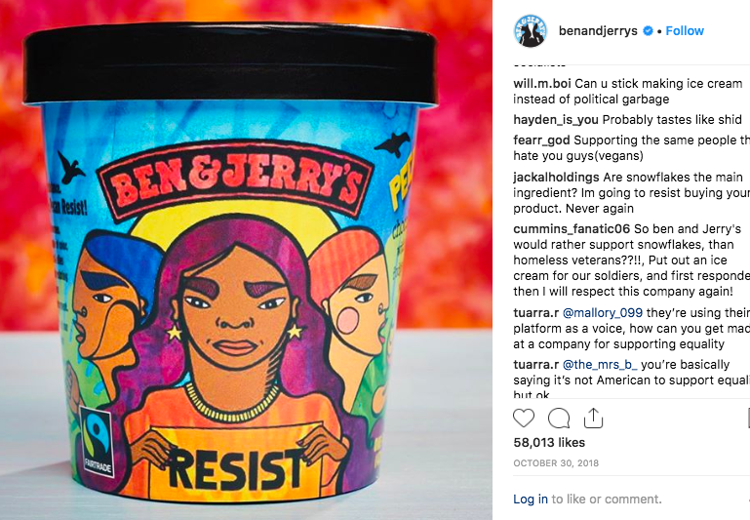The width and height of the screenshot is (750, 520).
Task: Open the October 30, 2018 timestamp
Action: tap(556, 463)
